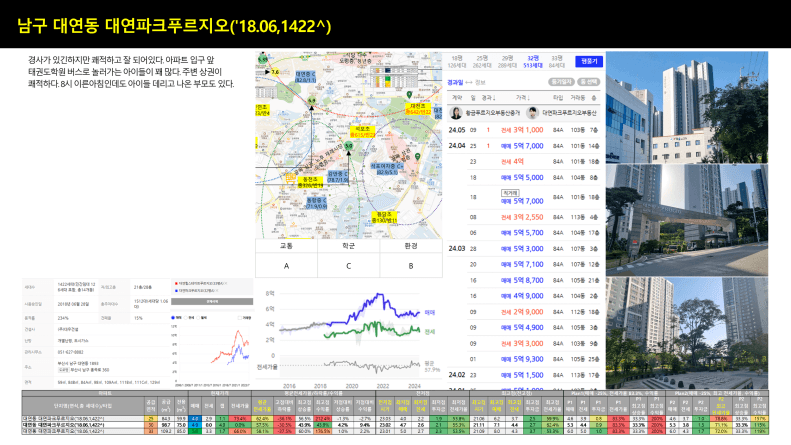Open the top apartment tower photo
This screenshot has height=445, width=791.
pos(687,107)
